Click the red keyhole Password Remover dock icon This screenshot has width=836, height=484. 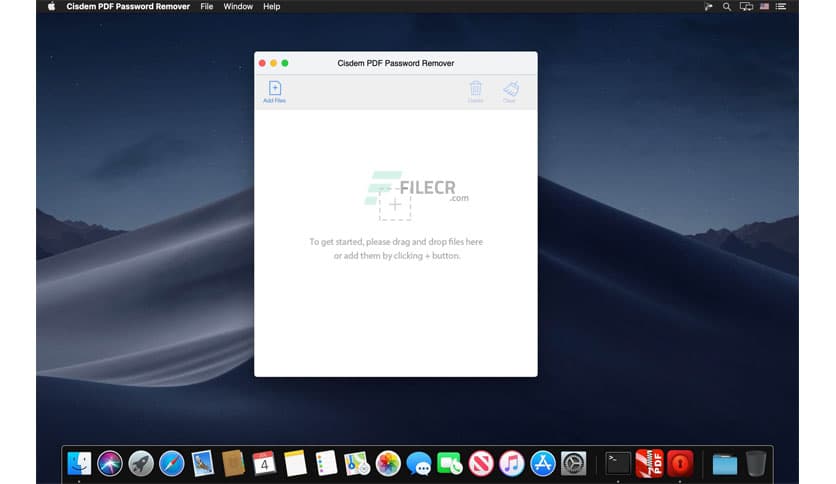point(680,463)
